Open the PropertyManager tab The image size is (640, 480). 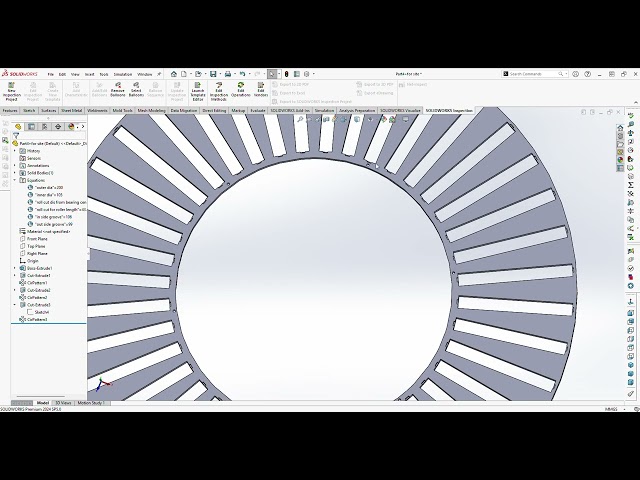pyautogui.click(x=31, y=127)
